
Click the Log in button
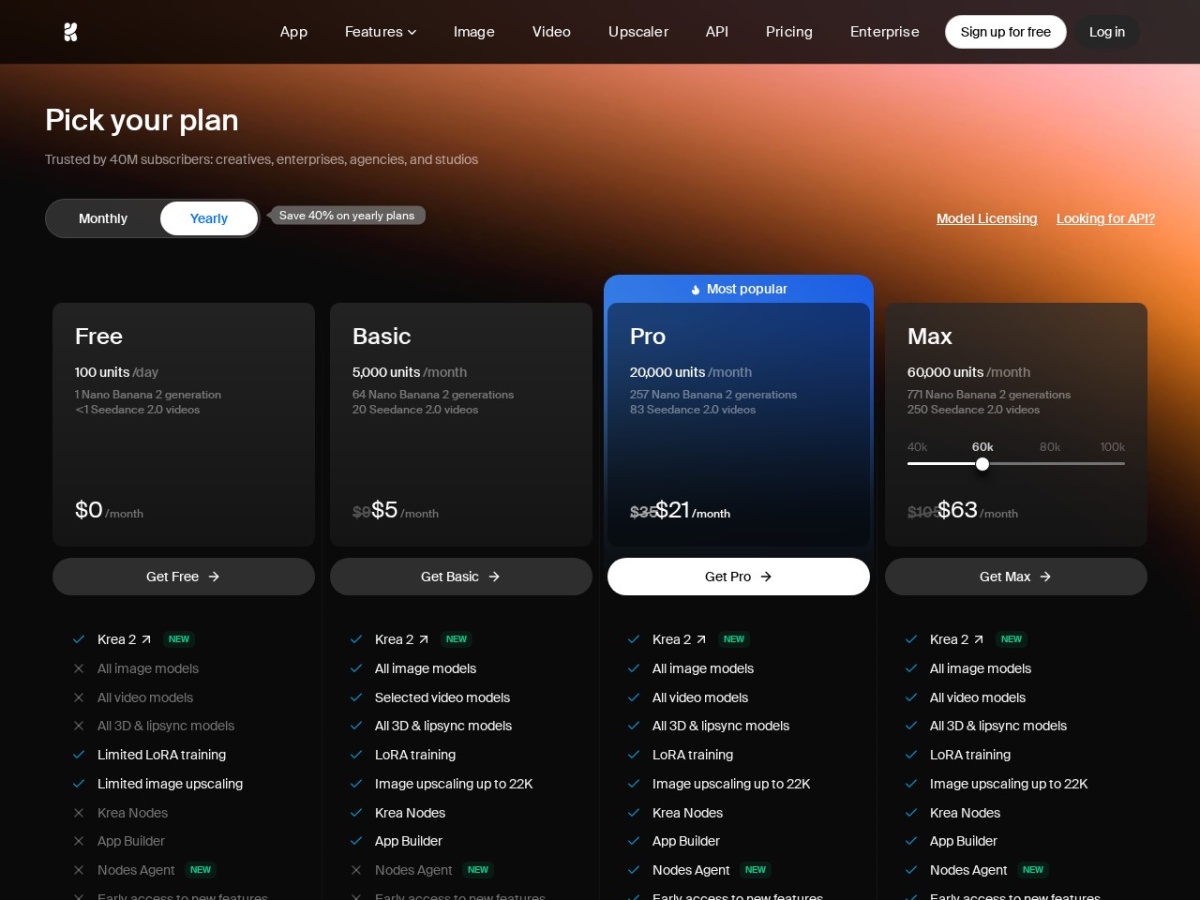coord(1107,32)
